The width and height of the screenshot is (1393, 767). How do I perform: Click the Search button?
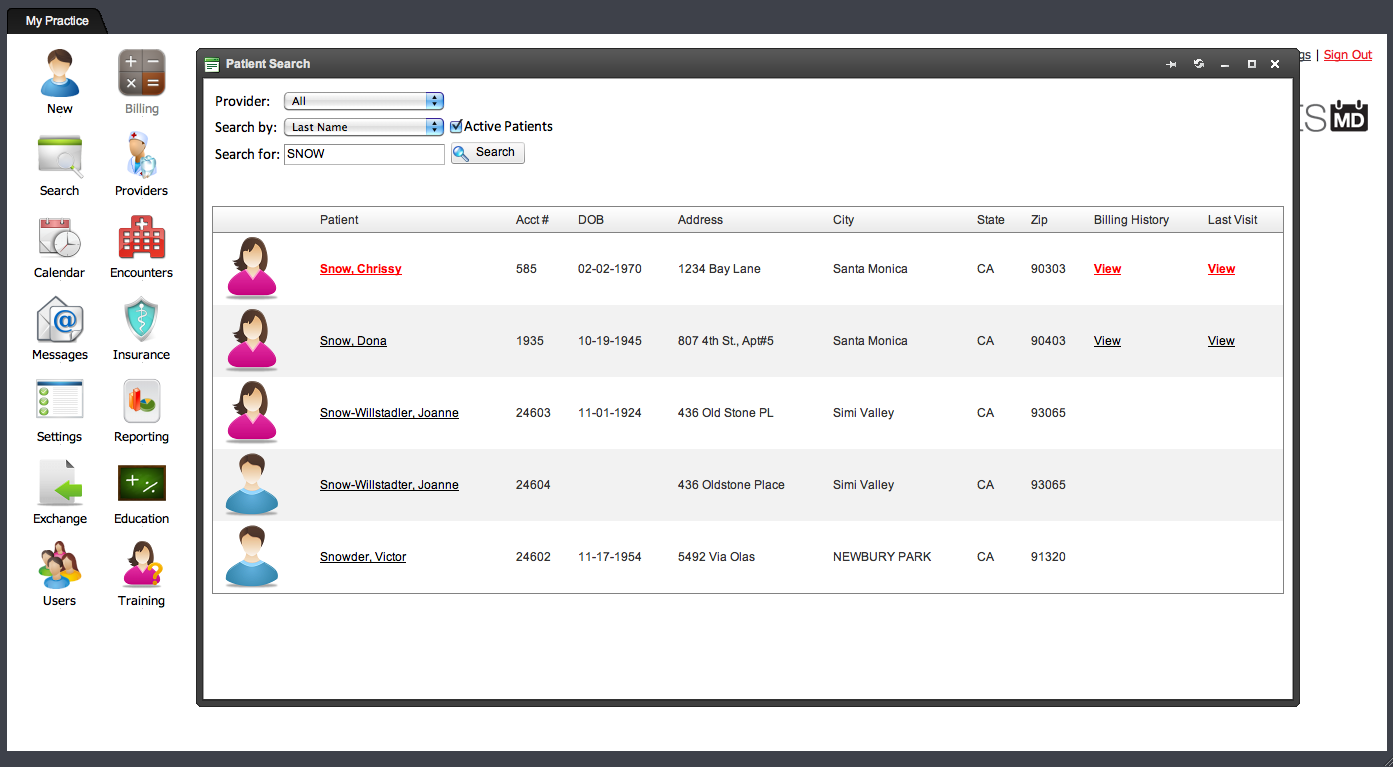tap(487, 153)
